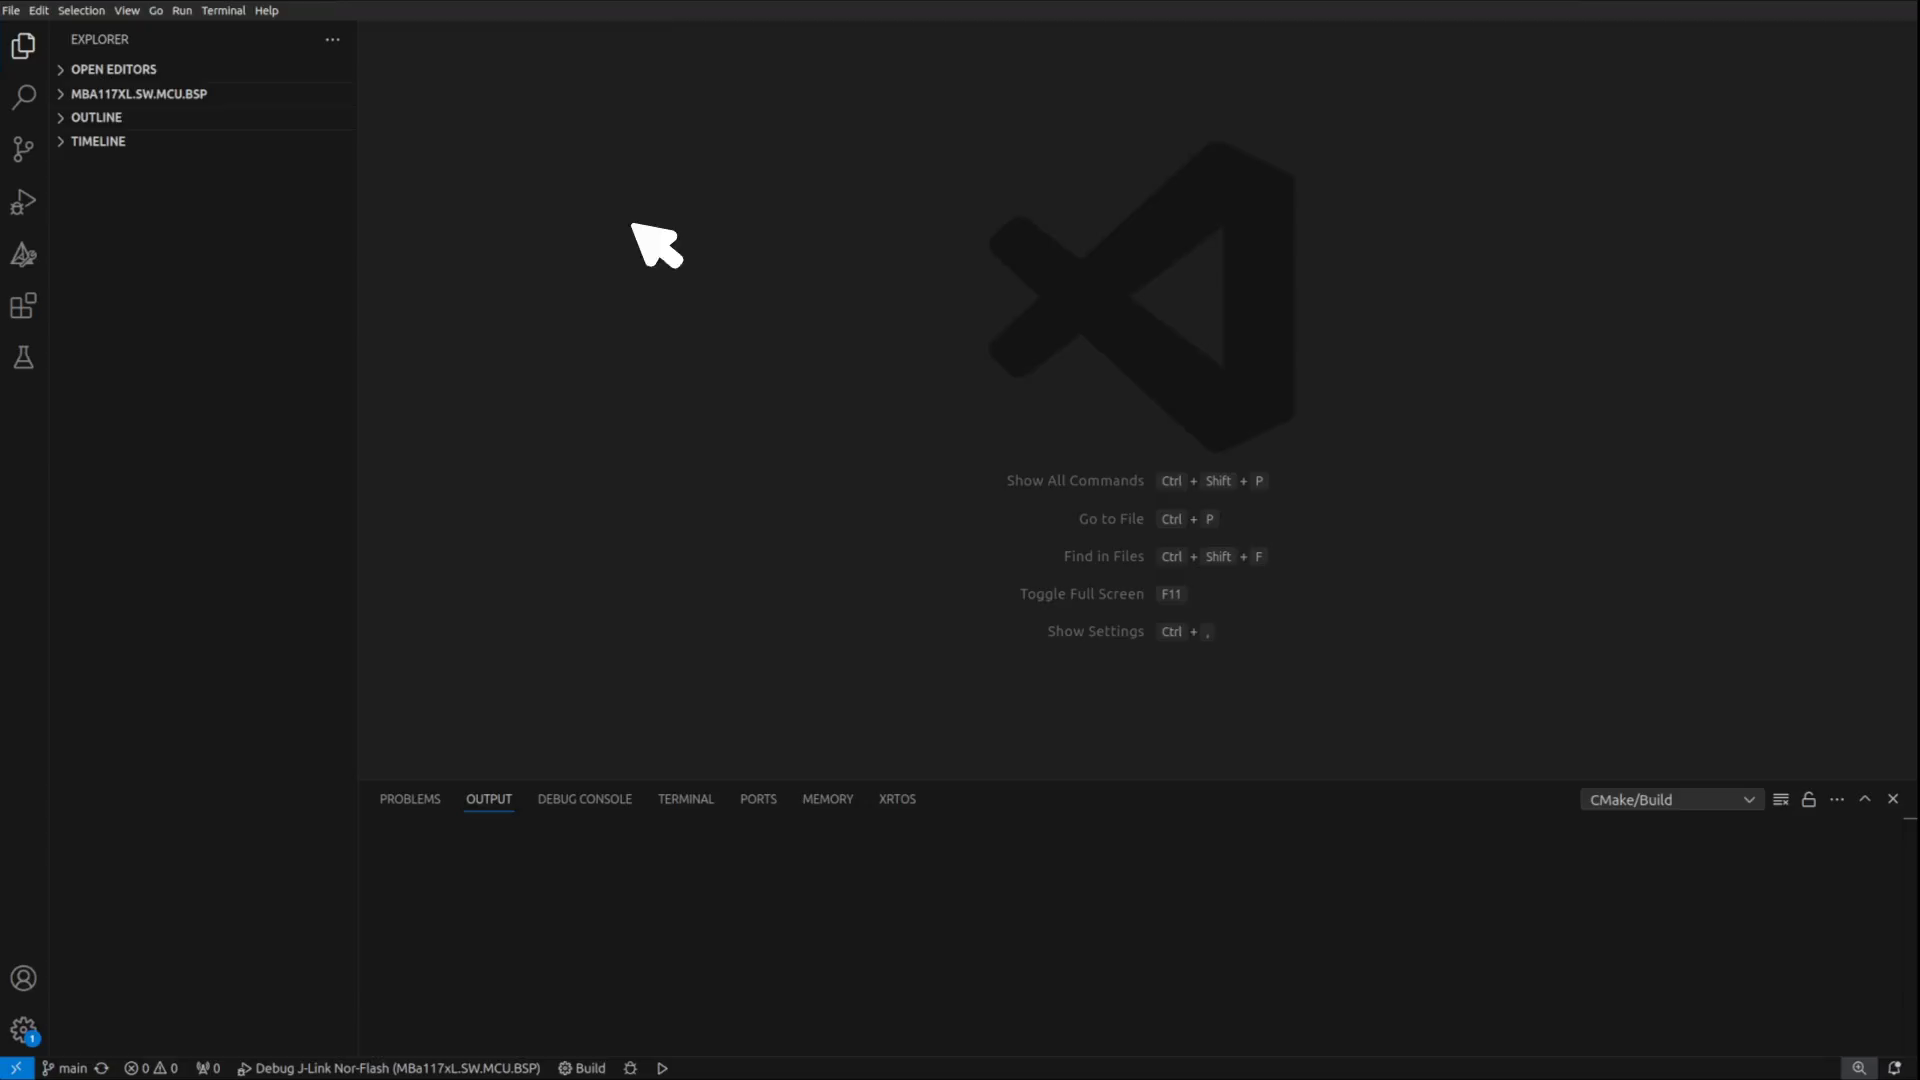Open output panel more actions
The width and height of the screenshot is (1920, 1080).
(x=1837, y=799)
